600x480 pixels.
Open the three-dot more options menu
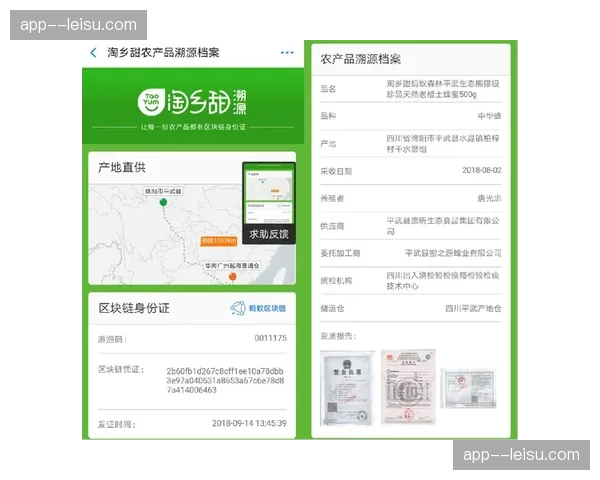(x=287, y=53)
